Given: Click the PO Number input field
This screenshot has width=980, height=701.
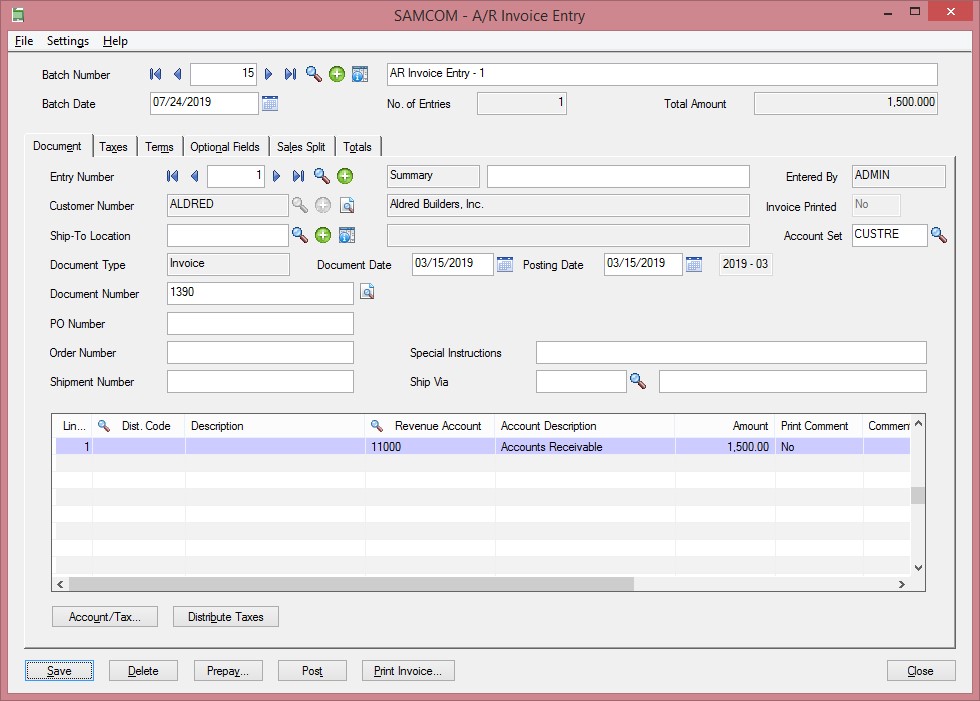Looking at the screenshot, I should (260, 323).
